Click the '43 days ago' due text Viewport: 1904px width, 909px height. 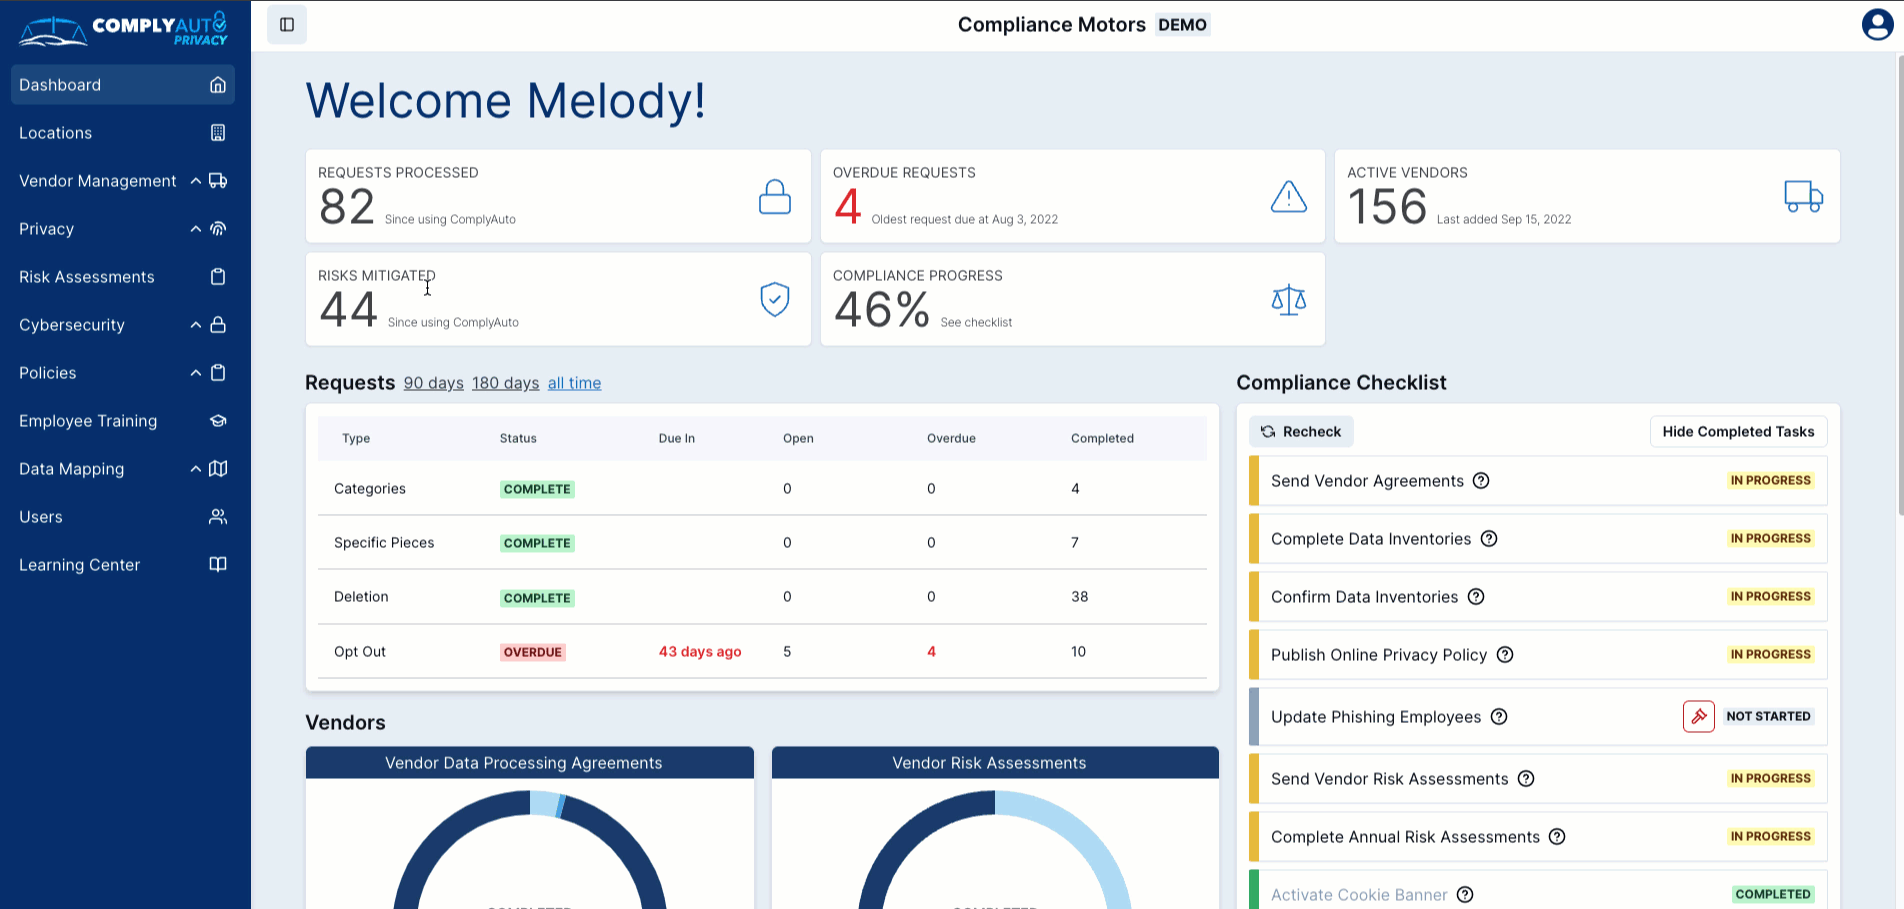(x=700, y=652)
